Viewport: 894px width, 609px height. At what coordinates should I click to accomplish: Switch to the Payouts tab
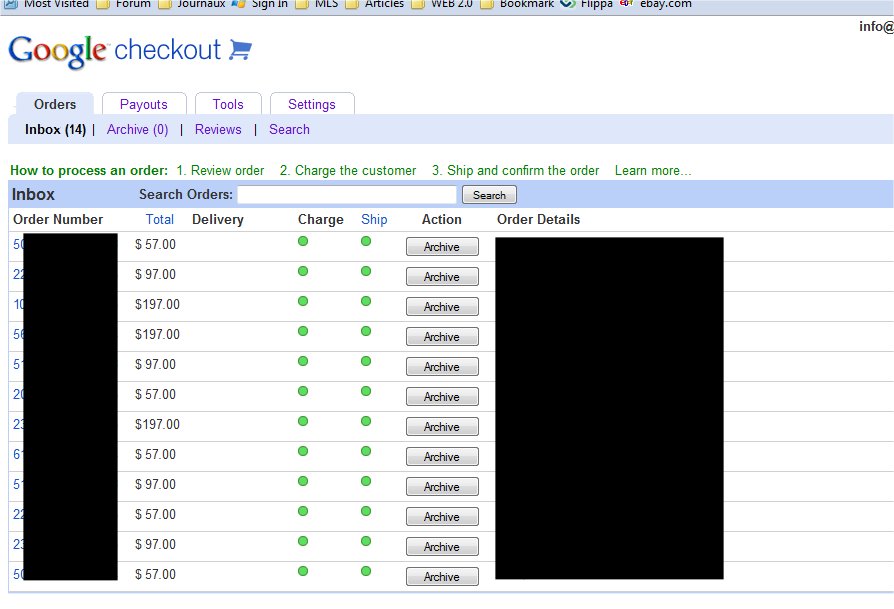tap(144, 104)
